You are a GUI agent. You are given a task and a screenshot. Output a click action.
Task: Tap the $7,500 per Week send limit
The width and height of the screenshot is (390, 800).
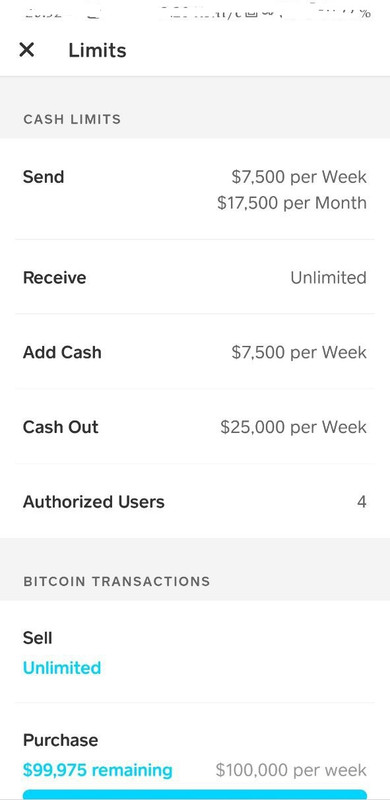click(299, 177)
